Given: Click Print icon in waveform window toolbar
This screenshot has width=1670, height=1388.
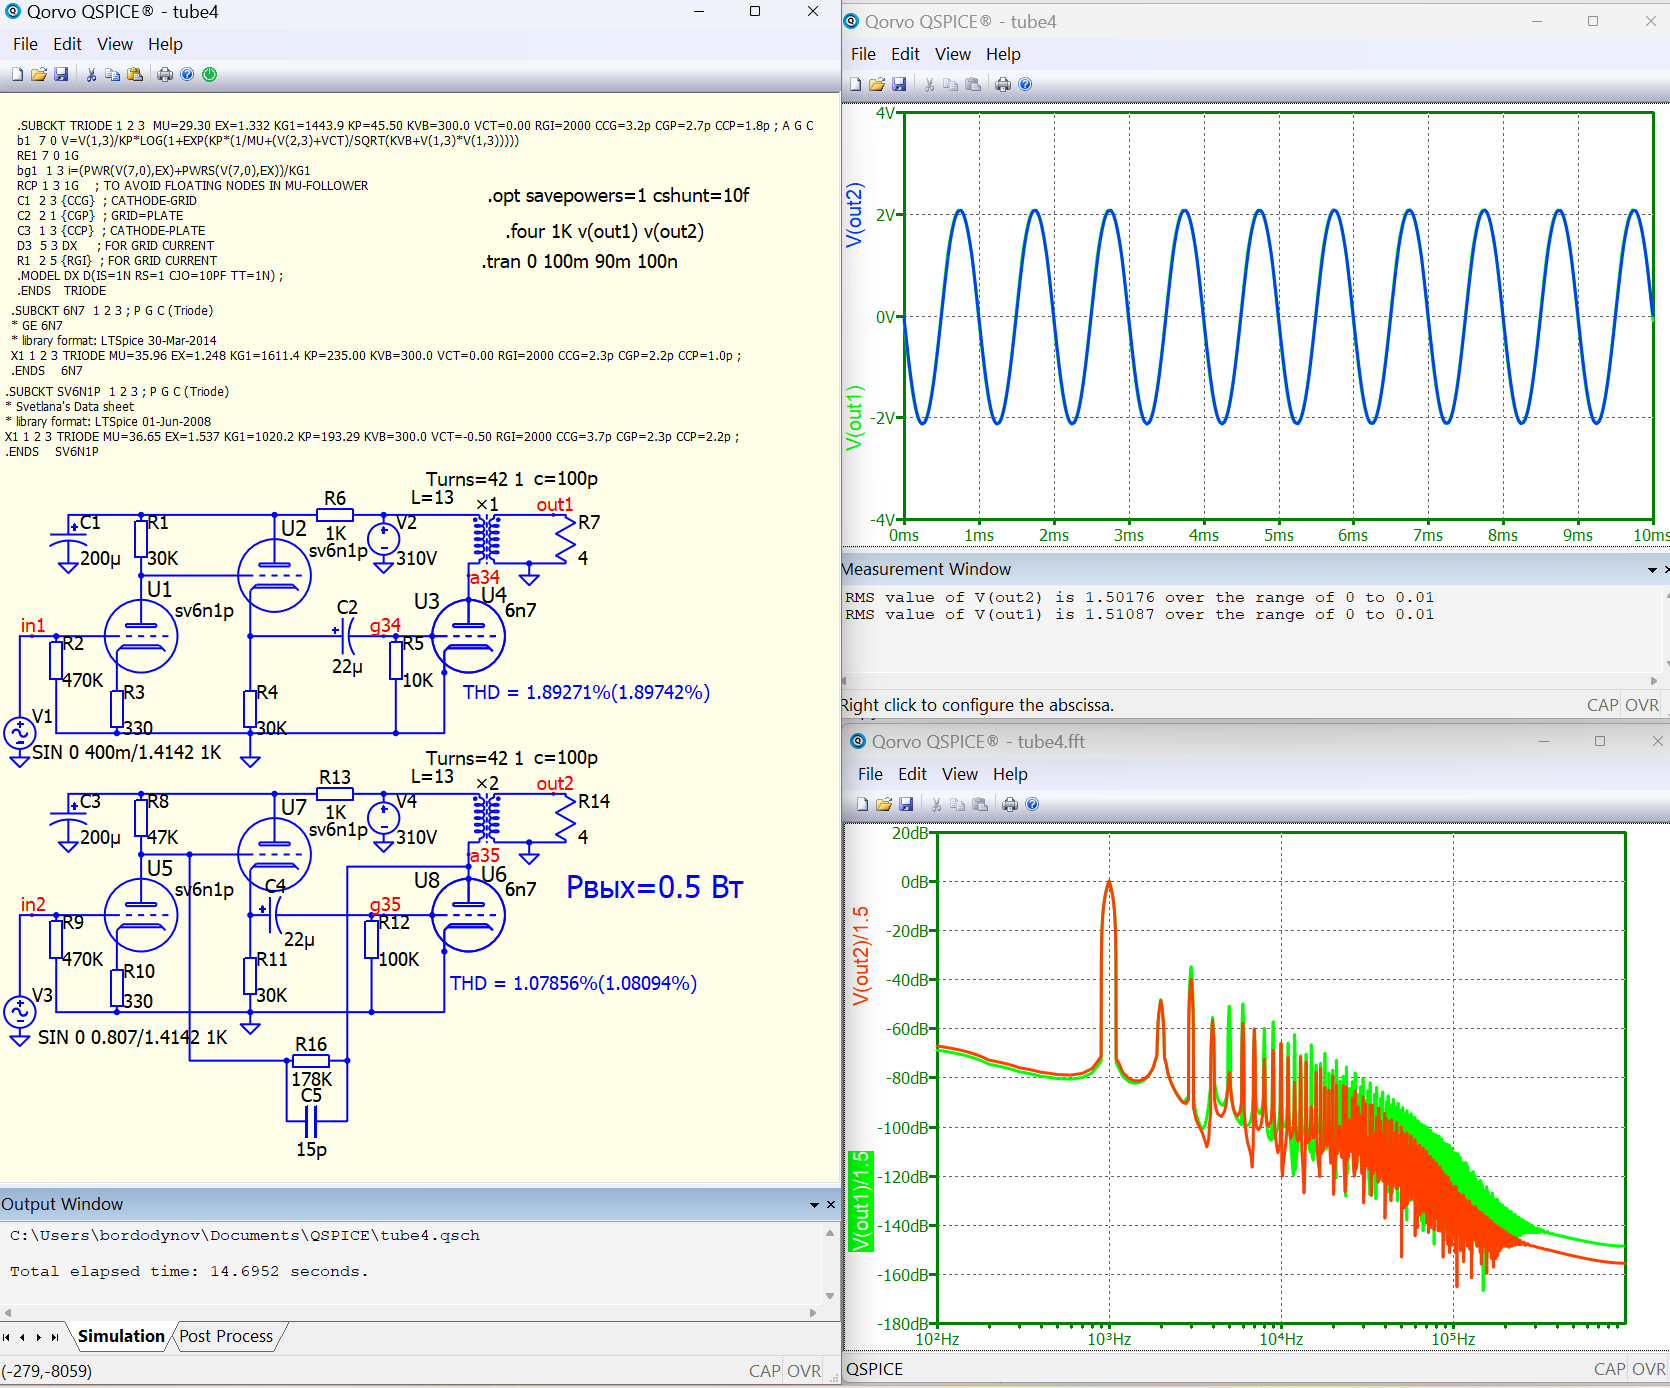Looking at the screenshot, I should click(x=1003, y=85).
